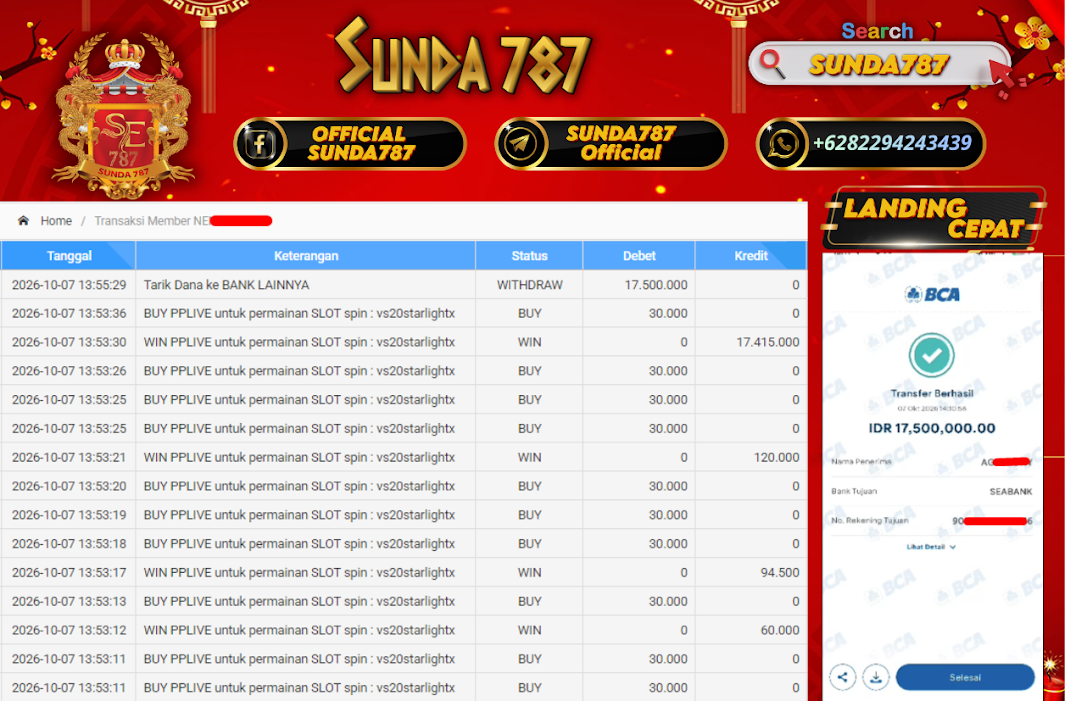
Task: Click the timestamp 2026-10-07 13:53:12
Action: click(69, 630)
